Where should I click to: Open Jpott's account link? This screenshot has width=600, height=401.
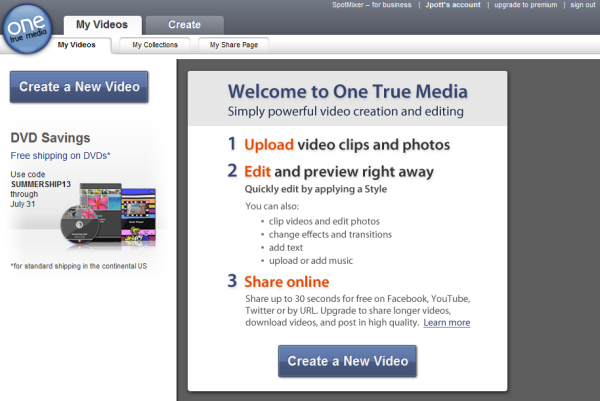click(453, 5)
